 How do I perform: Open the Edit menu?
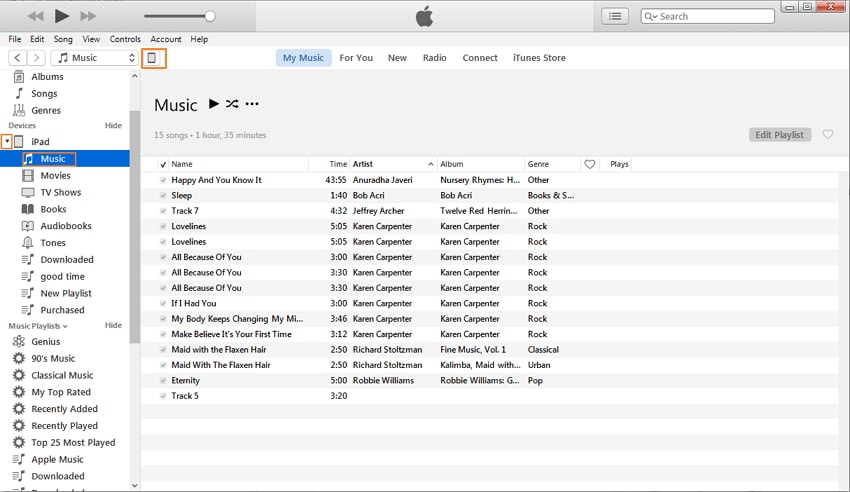click(x=37, y=39)
